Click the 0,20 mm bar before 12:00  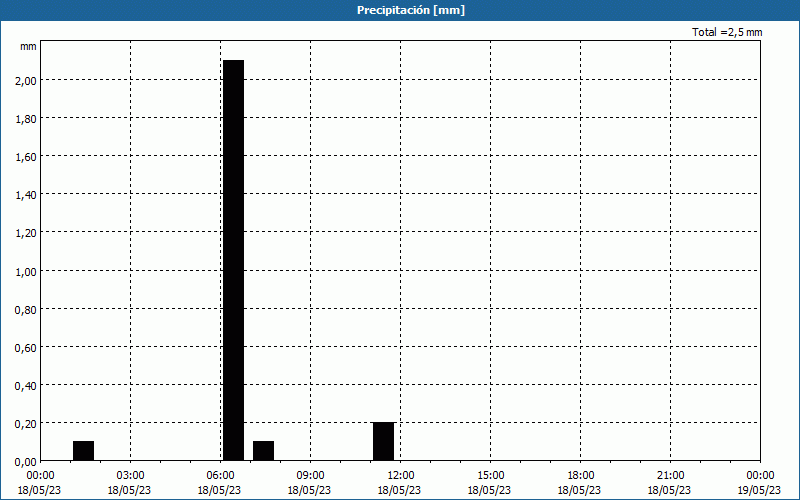point(384,441)
